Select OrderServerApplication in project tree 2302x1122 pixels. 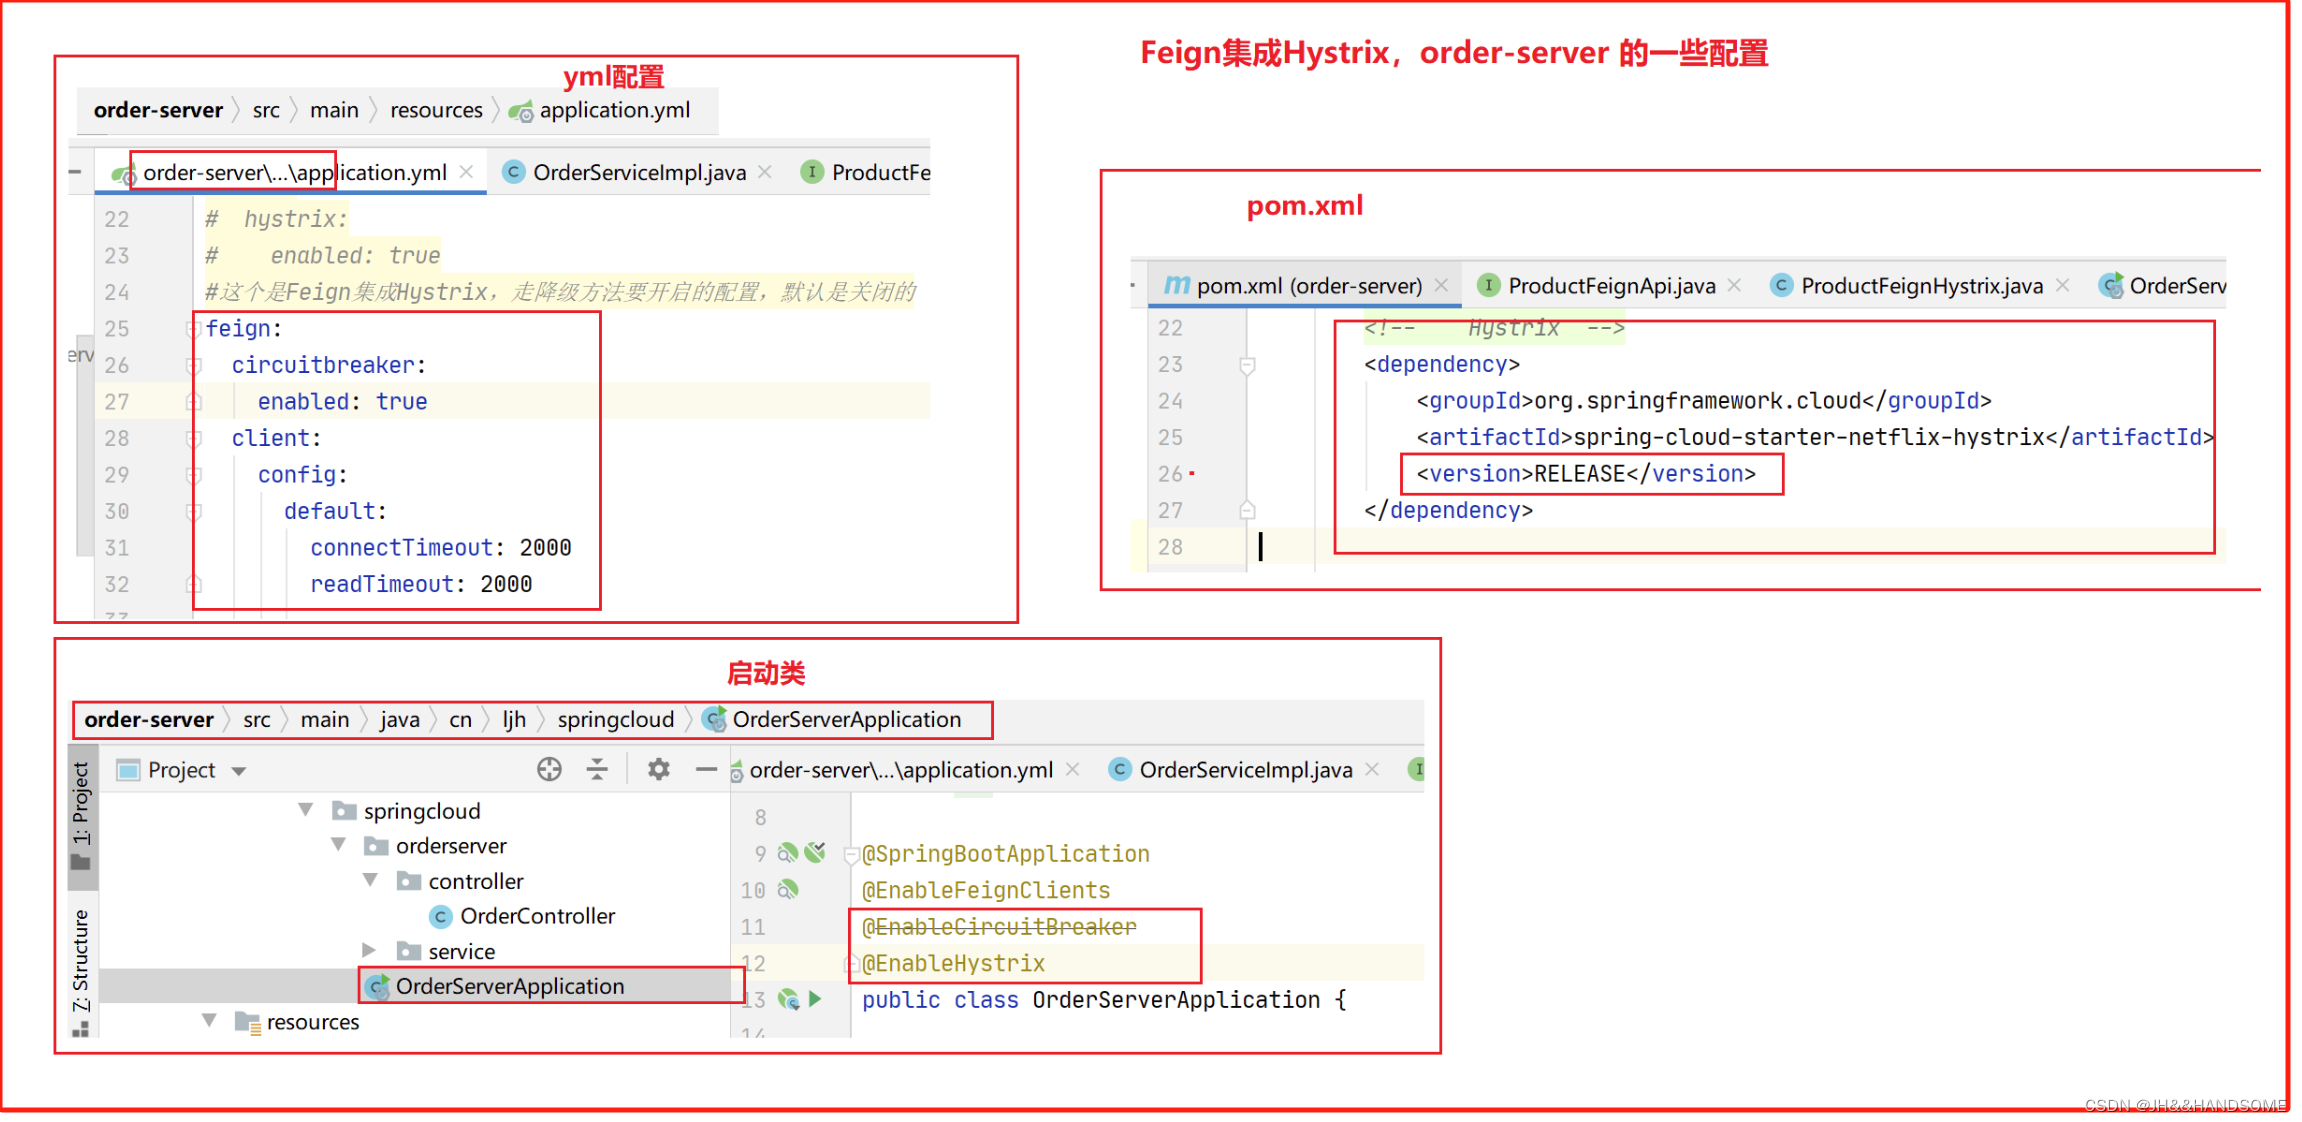pyautogui.click(x=496, y=986)
